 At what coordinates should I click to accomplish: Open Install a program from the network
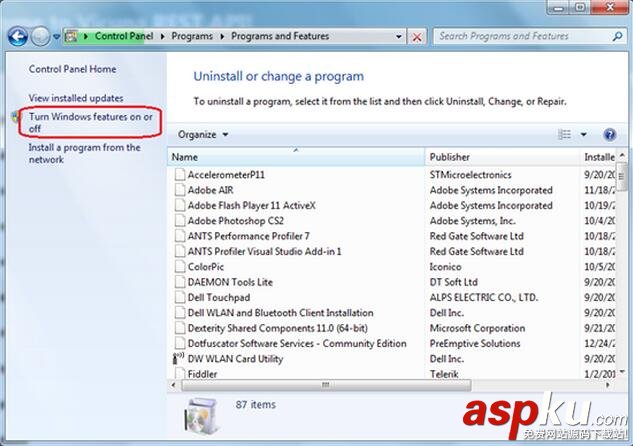pyautogui.click(x=84, y=153)
